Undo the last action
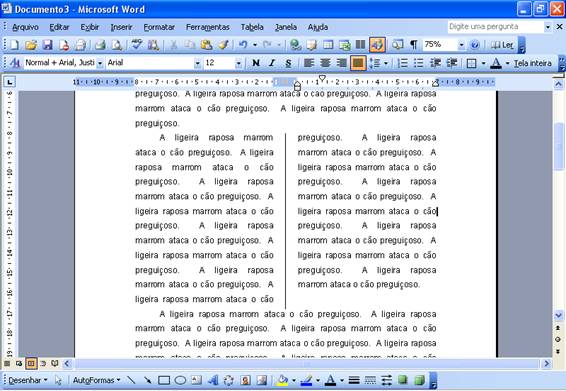 pos(243,45)
